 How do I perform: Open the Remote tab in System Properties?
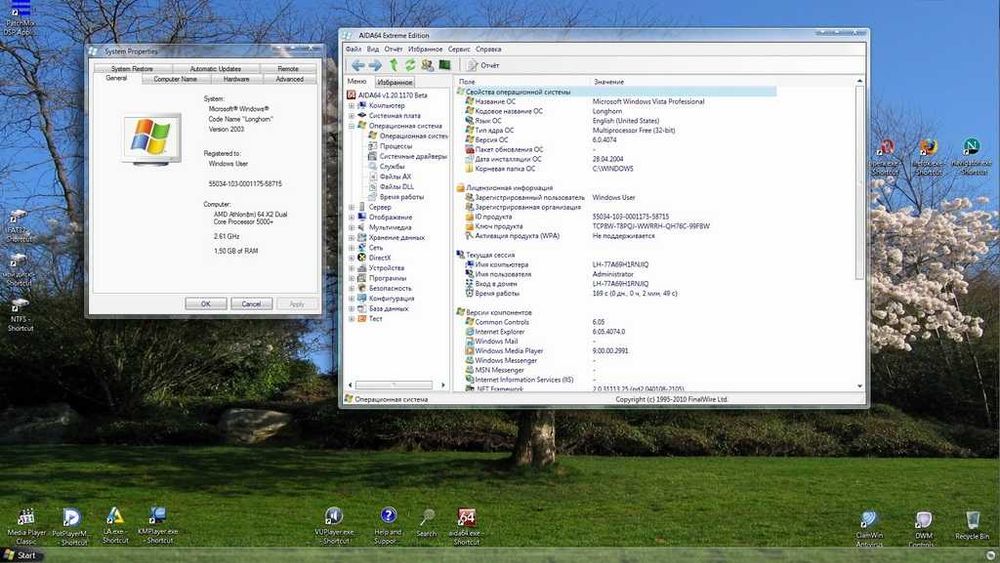(x=288, y=68)
